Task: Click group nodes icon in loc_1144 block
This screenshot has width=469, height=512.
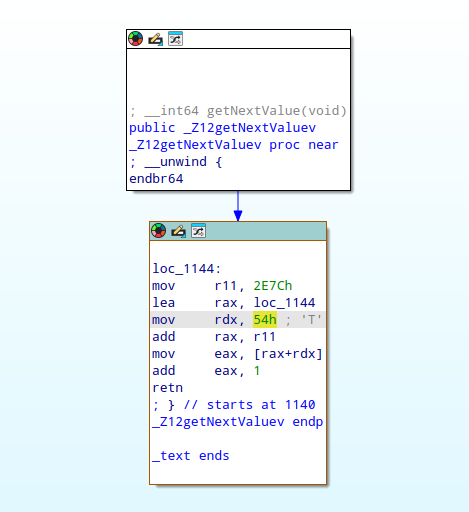Action: pos(198,231)
